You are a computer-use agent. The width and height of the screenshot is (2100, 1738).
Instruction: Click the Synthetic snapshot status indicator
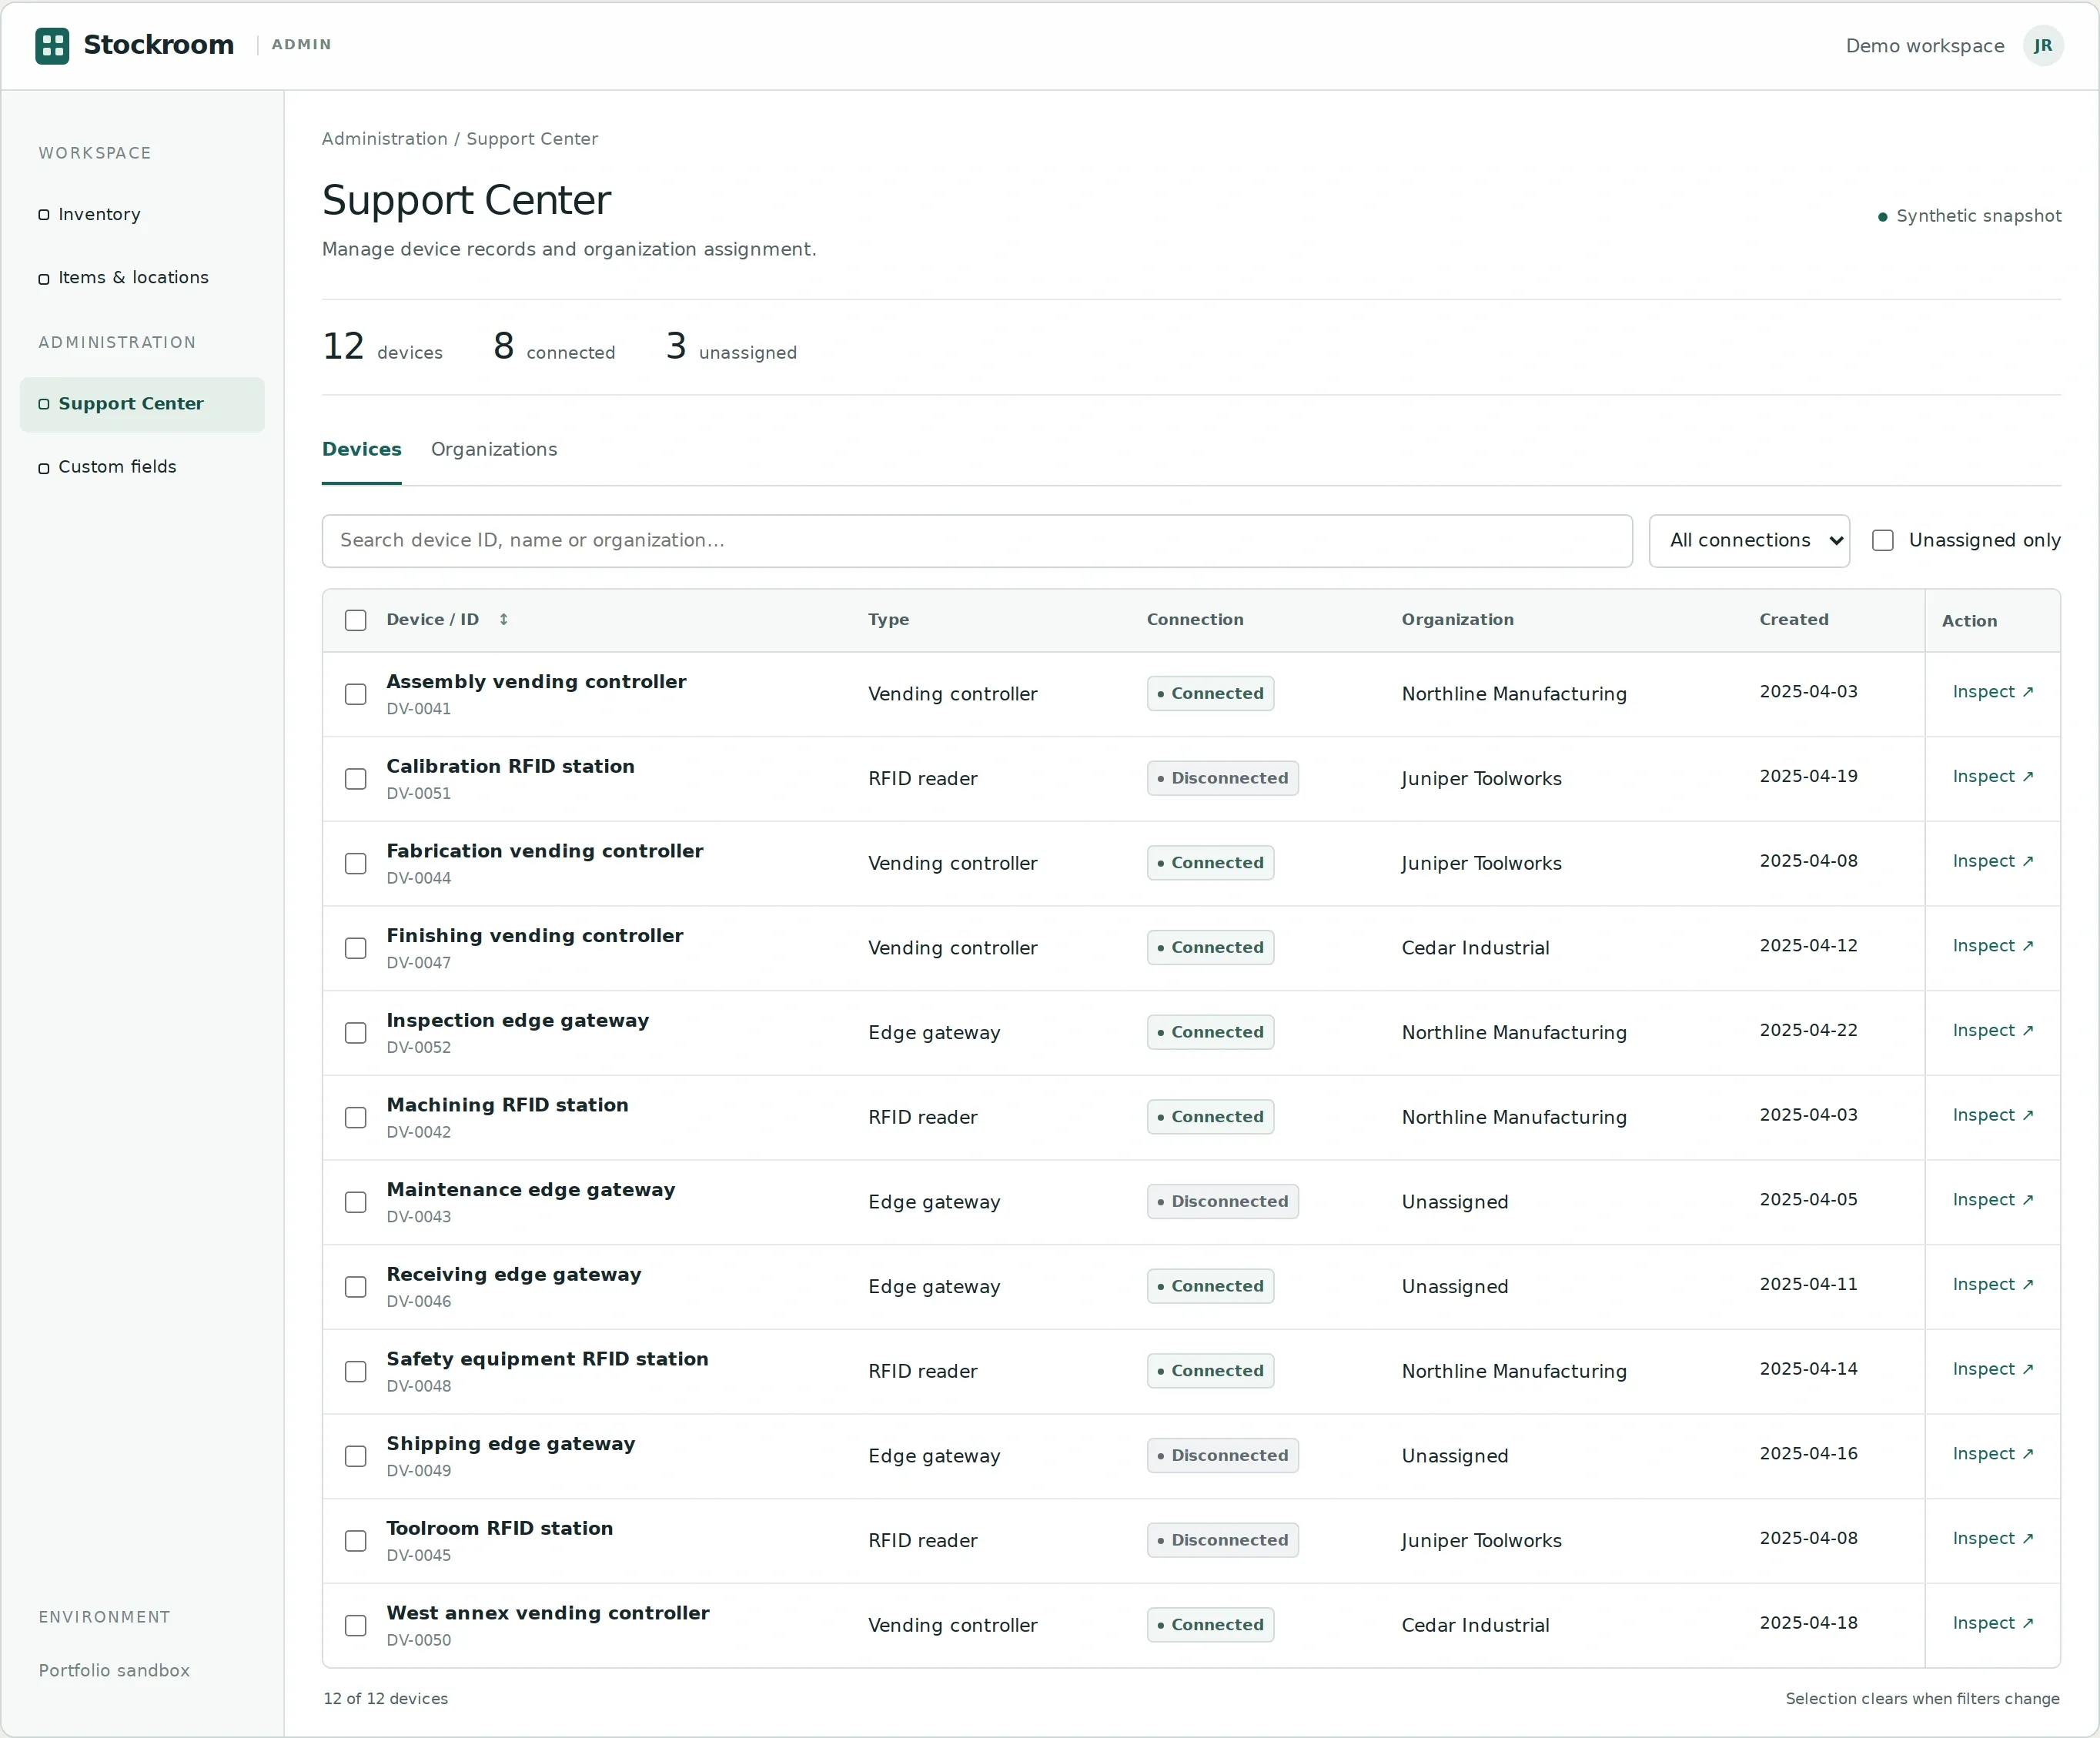pos(1969,216)
